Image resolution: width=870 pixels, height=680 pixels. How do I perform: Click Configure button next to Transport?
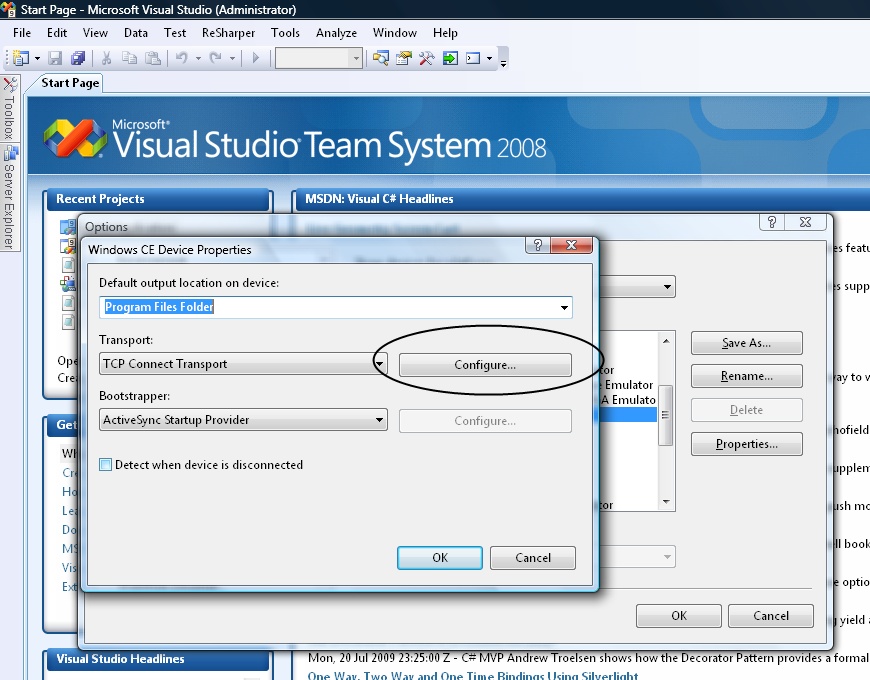point(485,365)
